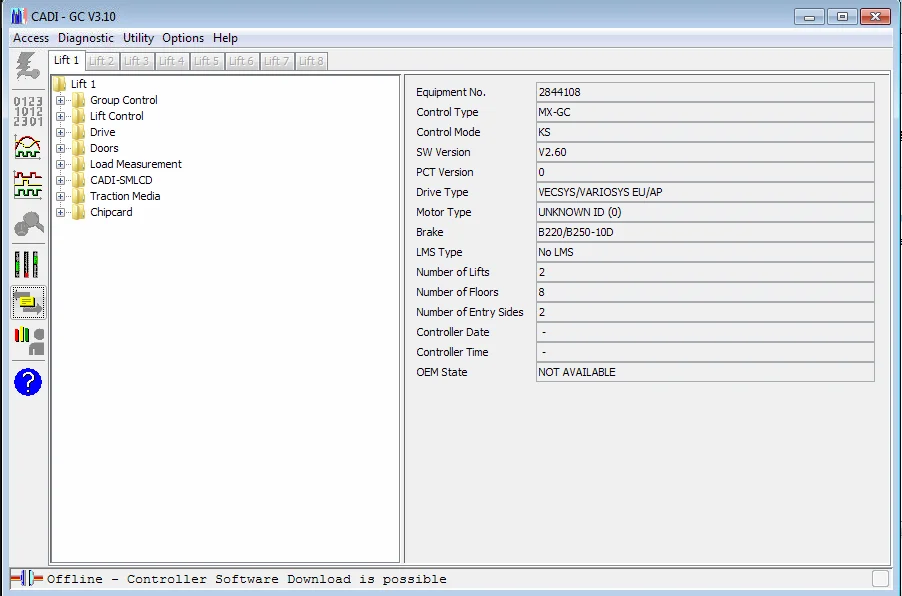The height and width of the screenshot is (596, 902).
Task: Close the CADI - GC window
Action: click(875, 17)
